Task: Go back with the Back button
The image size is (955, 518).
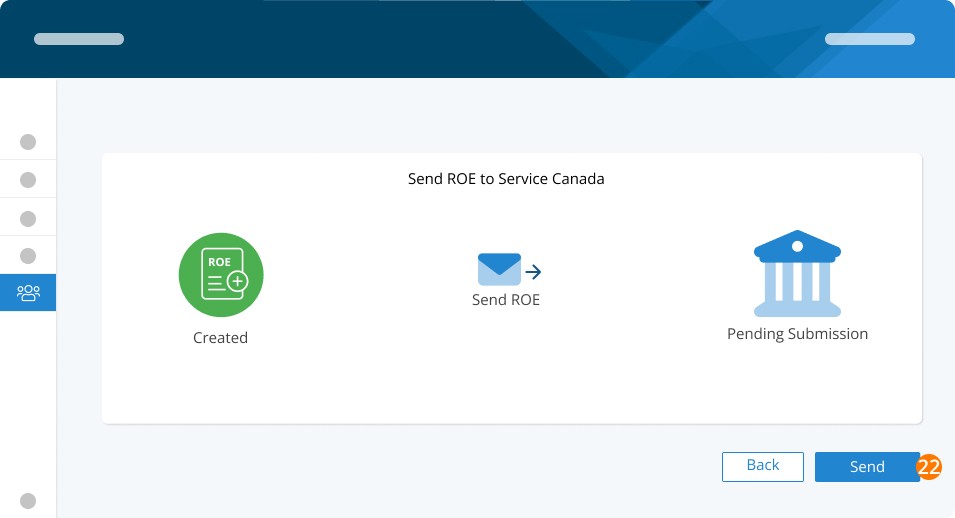Action: coord(763,467)
